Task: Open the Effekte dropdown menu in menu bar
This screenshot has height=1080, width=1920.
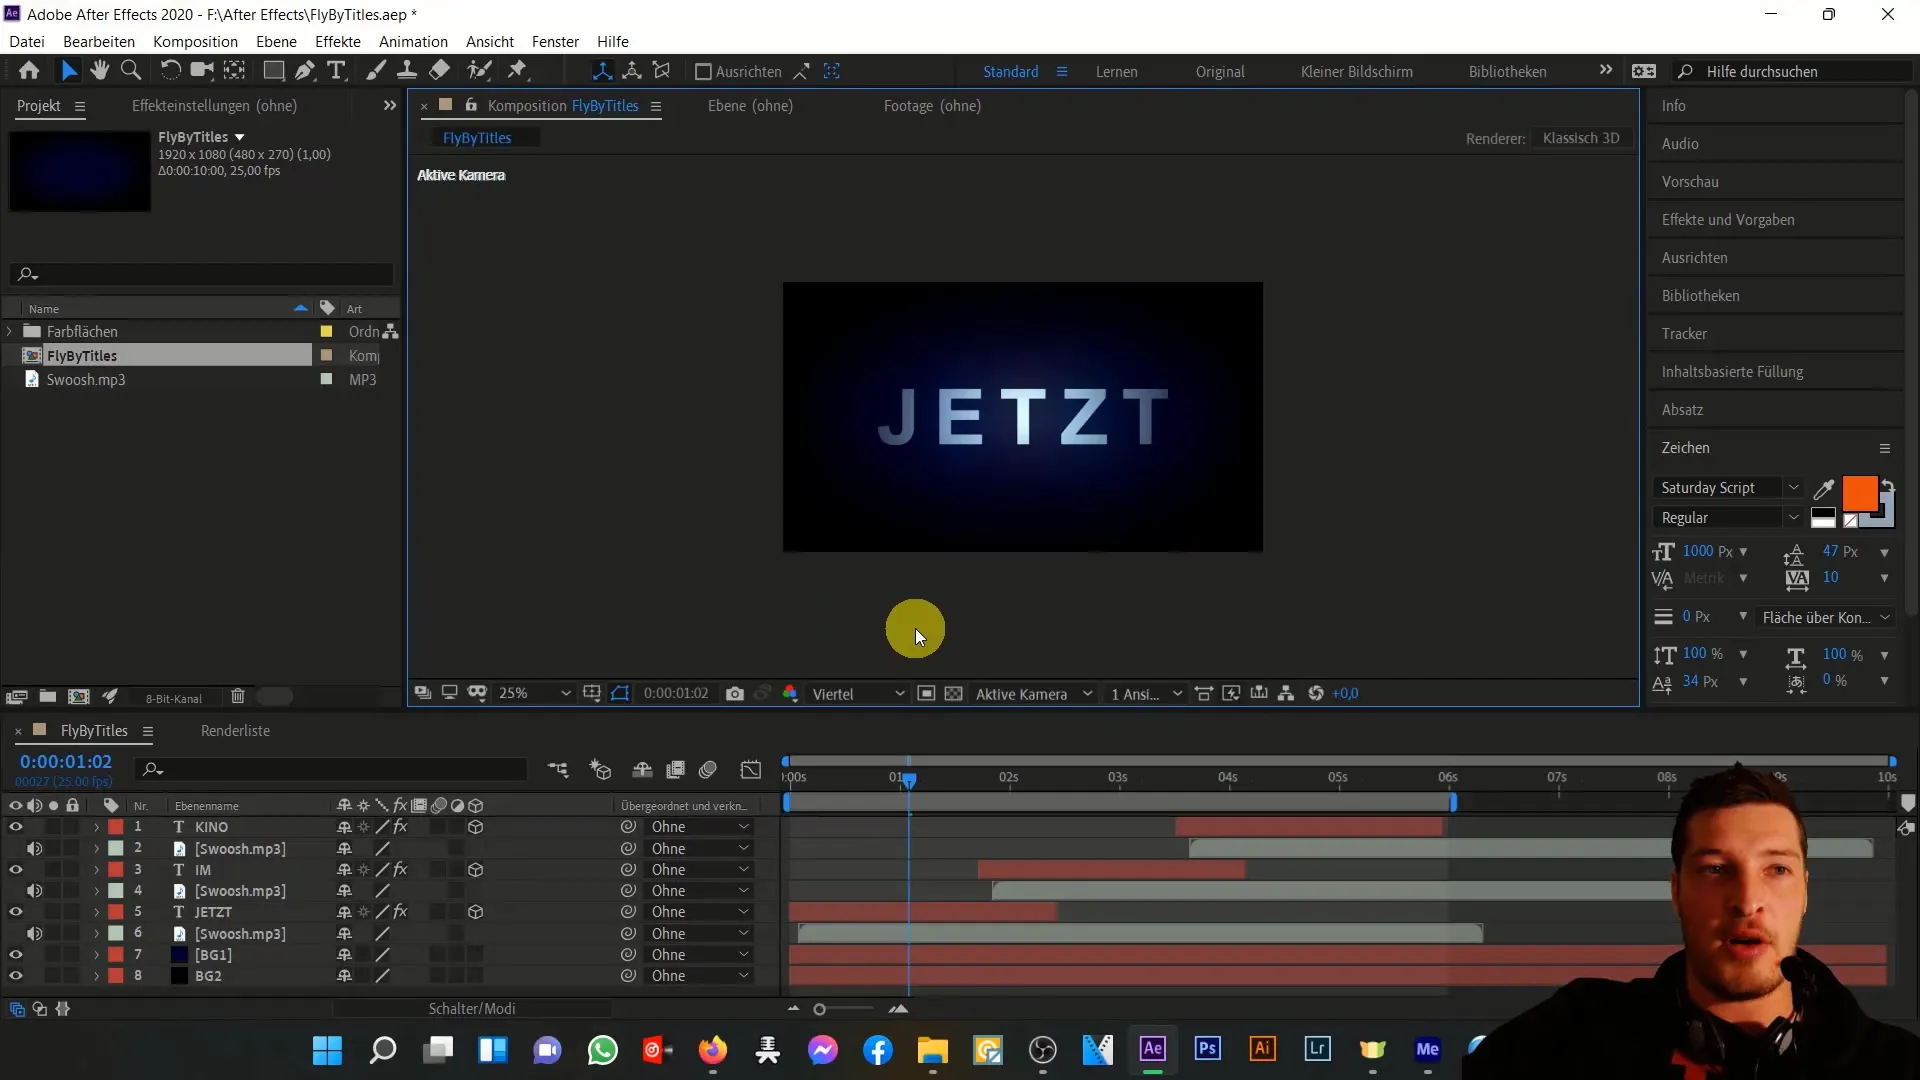Action: point(339,41)
